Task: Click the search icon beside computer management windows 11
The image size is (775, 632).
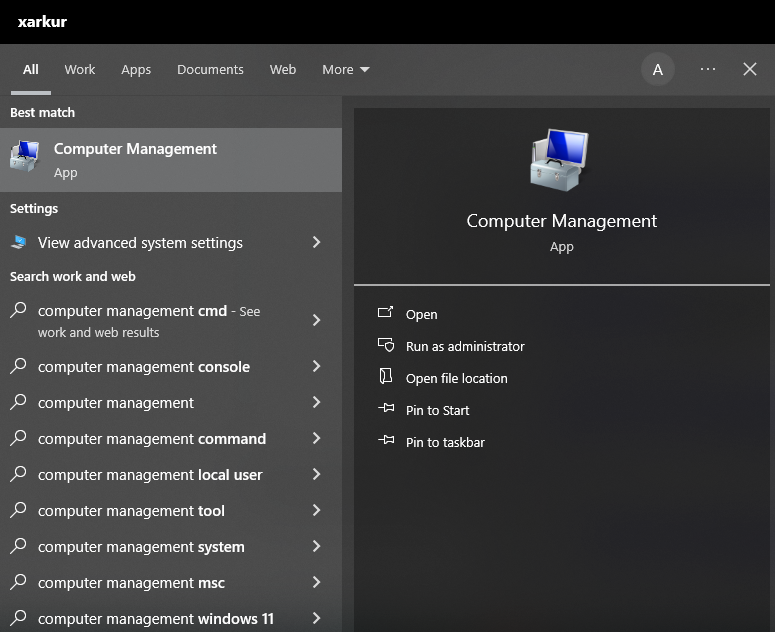Action: pyautogui.click(x=18, y=618)
